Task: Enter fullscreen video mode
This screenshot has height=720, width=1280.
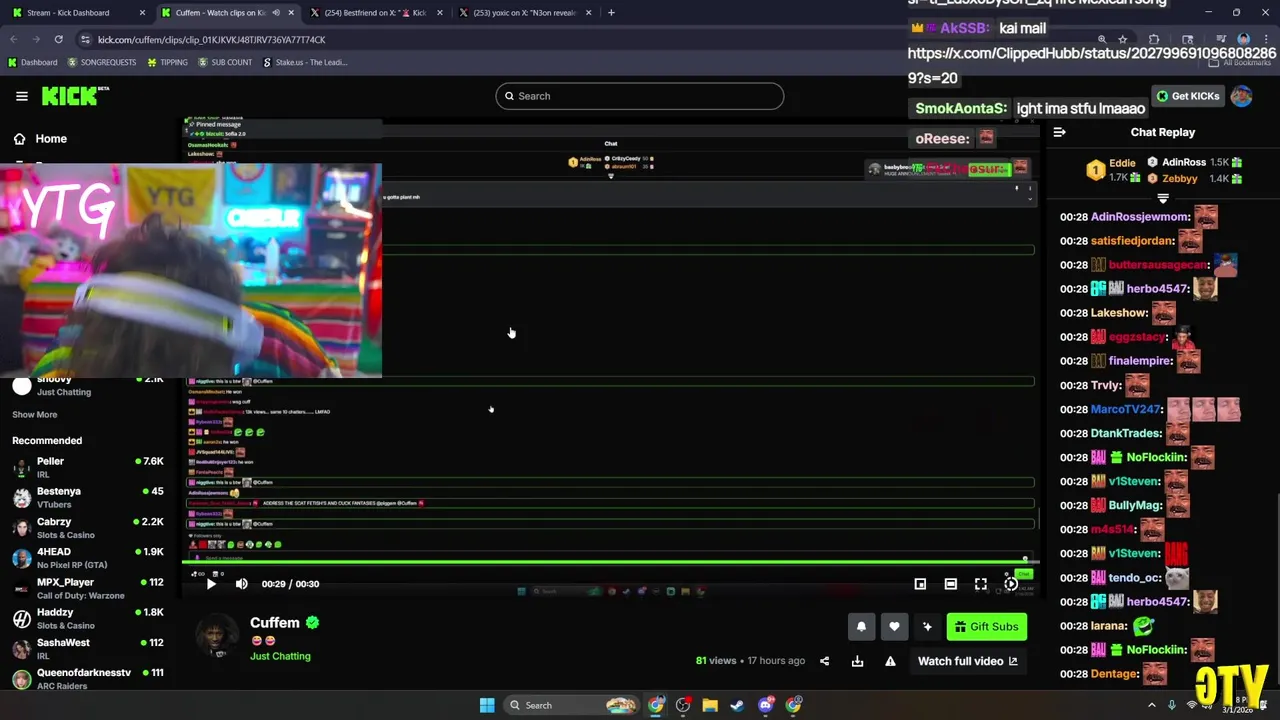Action: pos(980,584)
